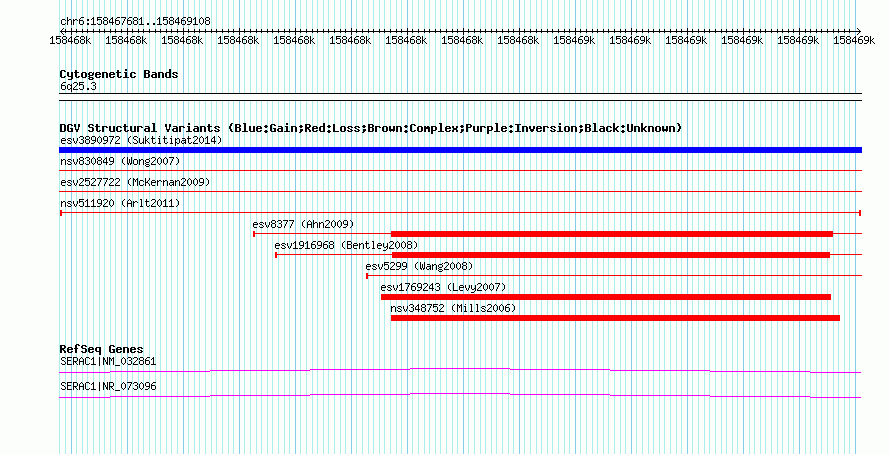Click the nsv348752 (Mills2006) label
890x454 pixels.
point(454,308)
